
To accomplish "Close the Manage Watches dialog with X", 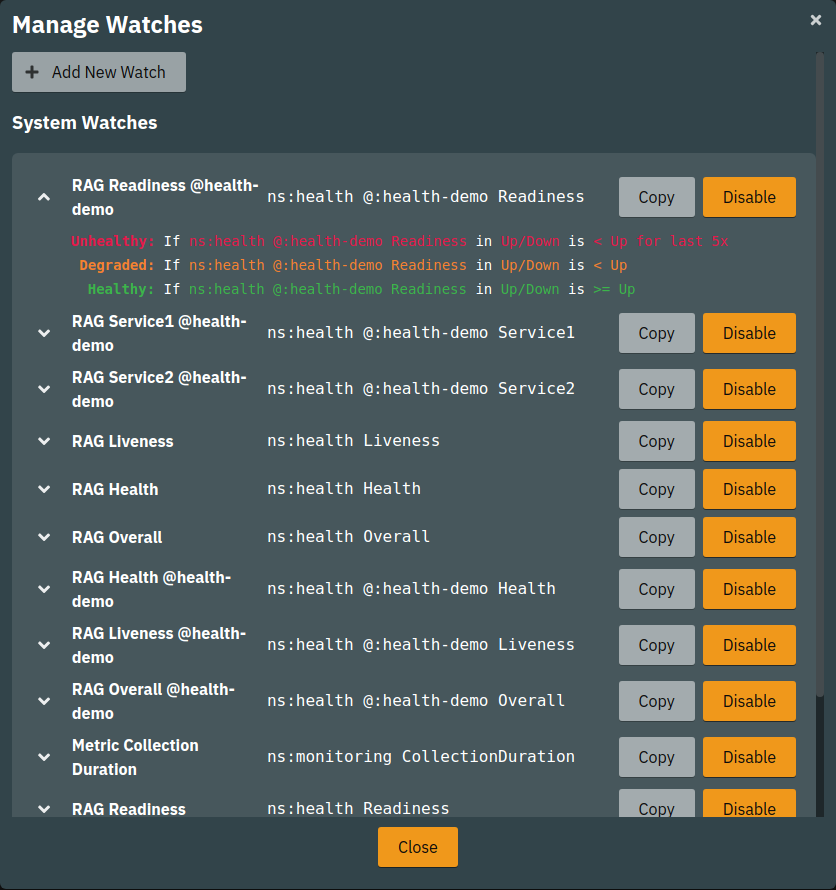I will (816, 20).
